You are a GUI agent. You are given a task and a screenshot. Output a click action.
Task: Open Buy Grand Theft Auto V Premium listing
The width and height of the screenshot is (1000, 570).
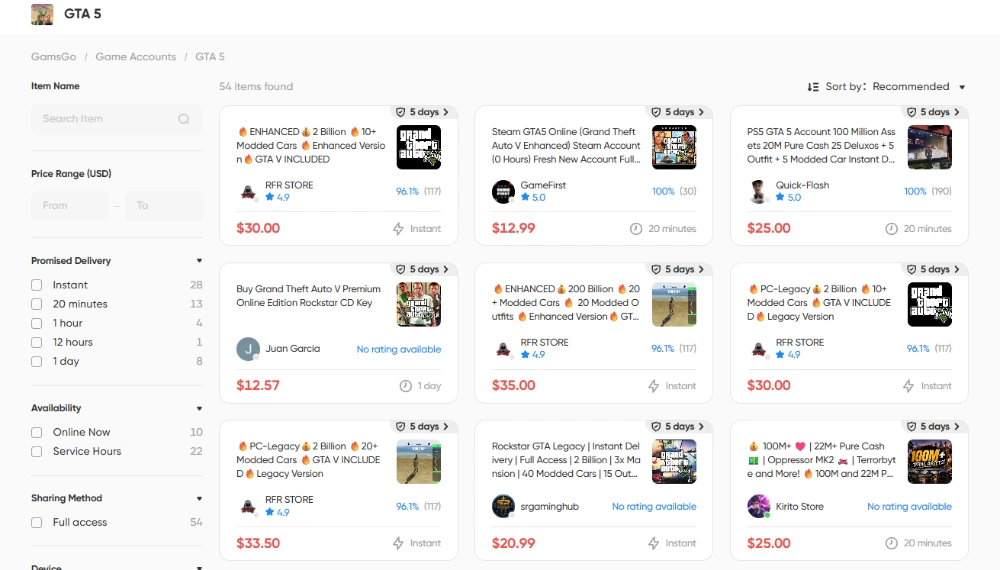(309, 296)
